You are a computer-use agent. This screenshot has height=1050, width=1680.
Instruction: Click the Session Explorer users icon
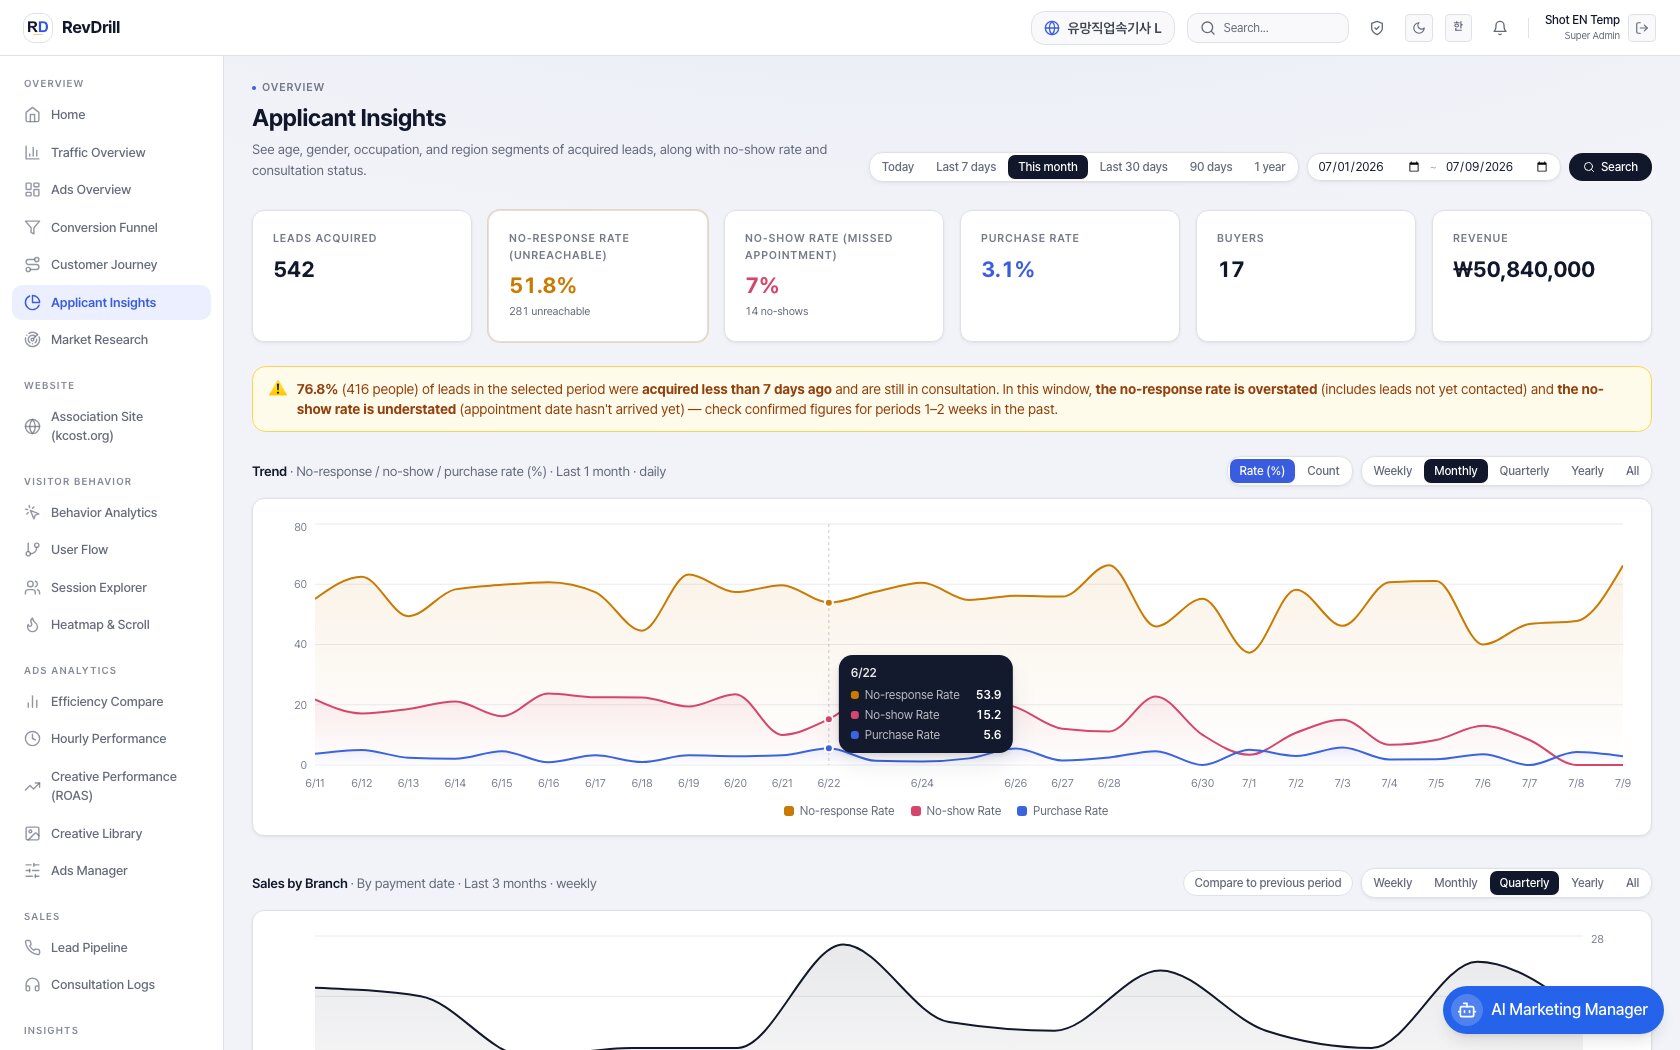[x=32, y=588]
